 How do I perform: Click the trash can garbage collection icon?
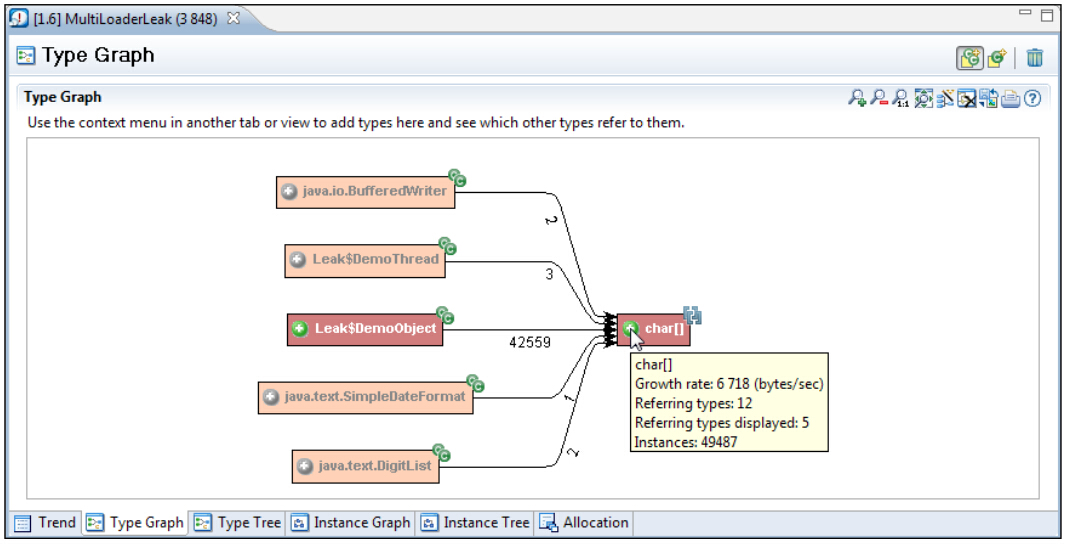point(1035,57)
